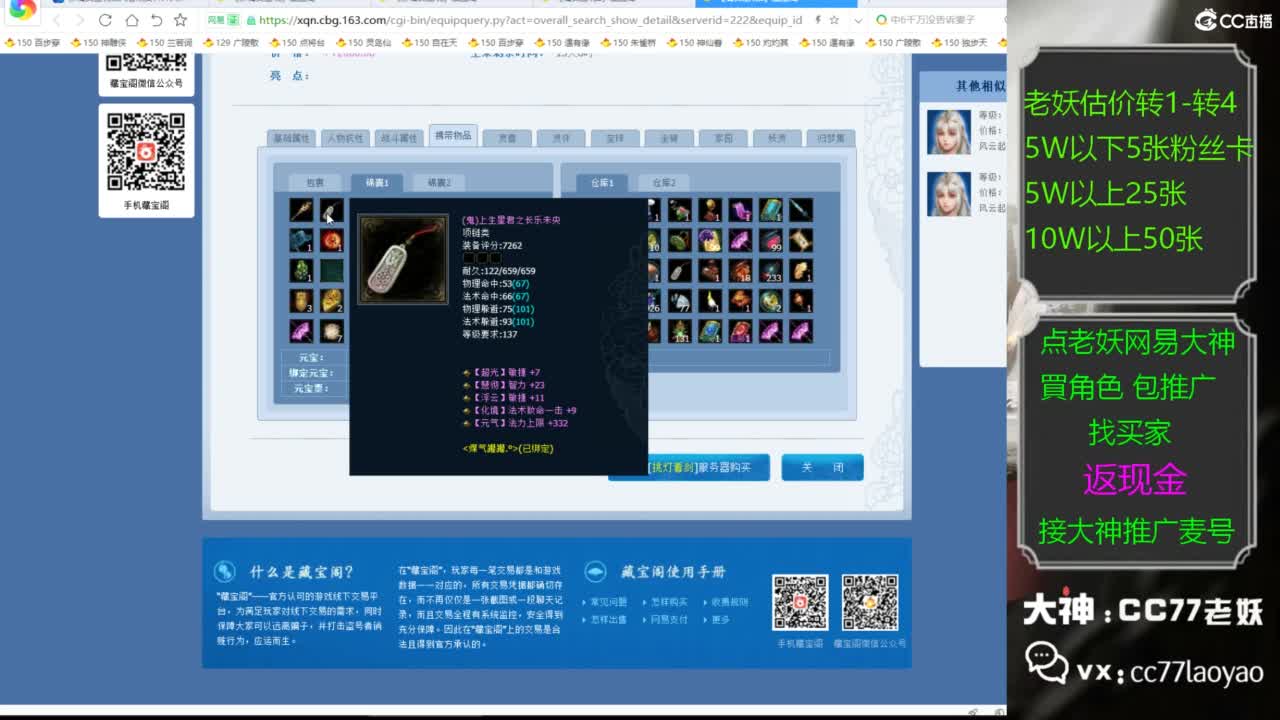
Task: Select the warehouse item with count 18
Action: (740, 270)
